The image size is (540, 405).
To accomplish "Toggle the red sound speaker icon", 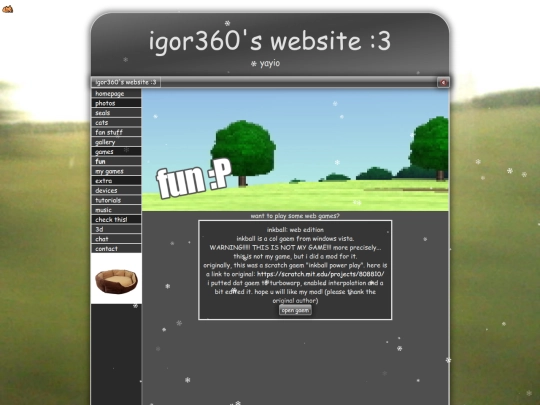I will pos(443,82).
